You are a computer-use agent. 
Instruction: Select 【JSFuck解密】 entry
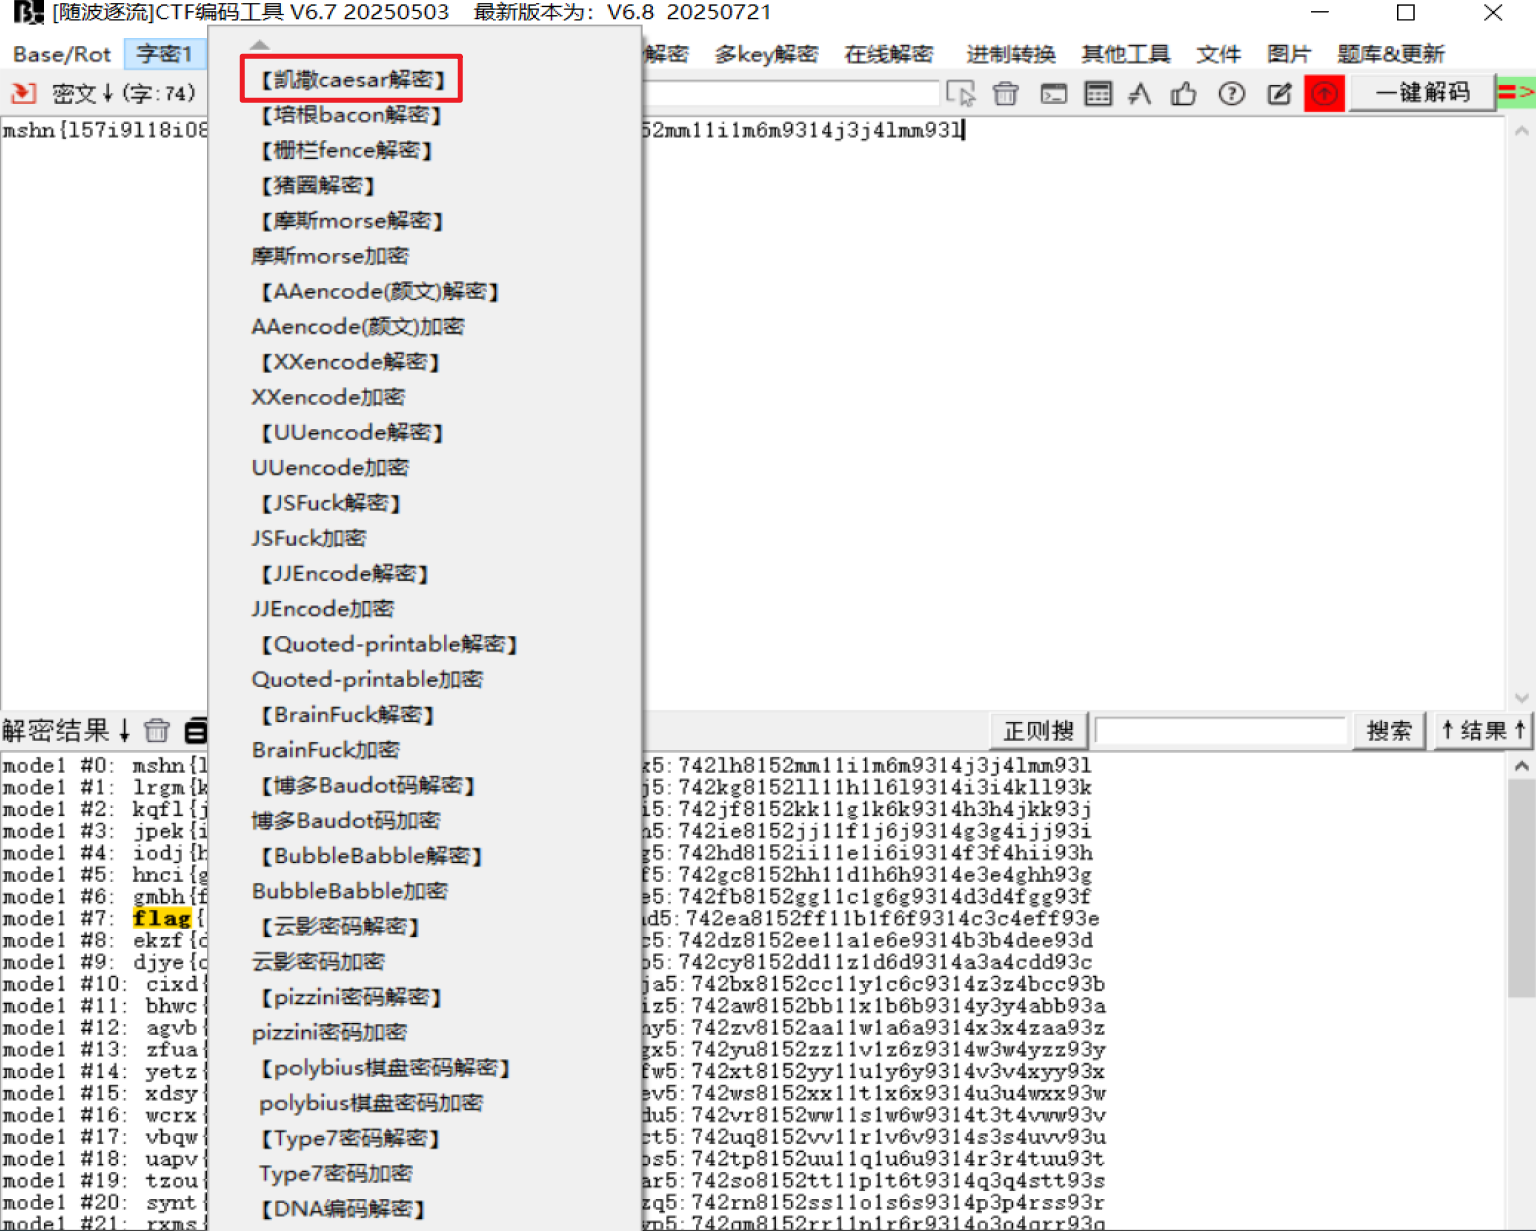click(x=330, y=502)
